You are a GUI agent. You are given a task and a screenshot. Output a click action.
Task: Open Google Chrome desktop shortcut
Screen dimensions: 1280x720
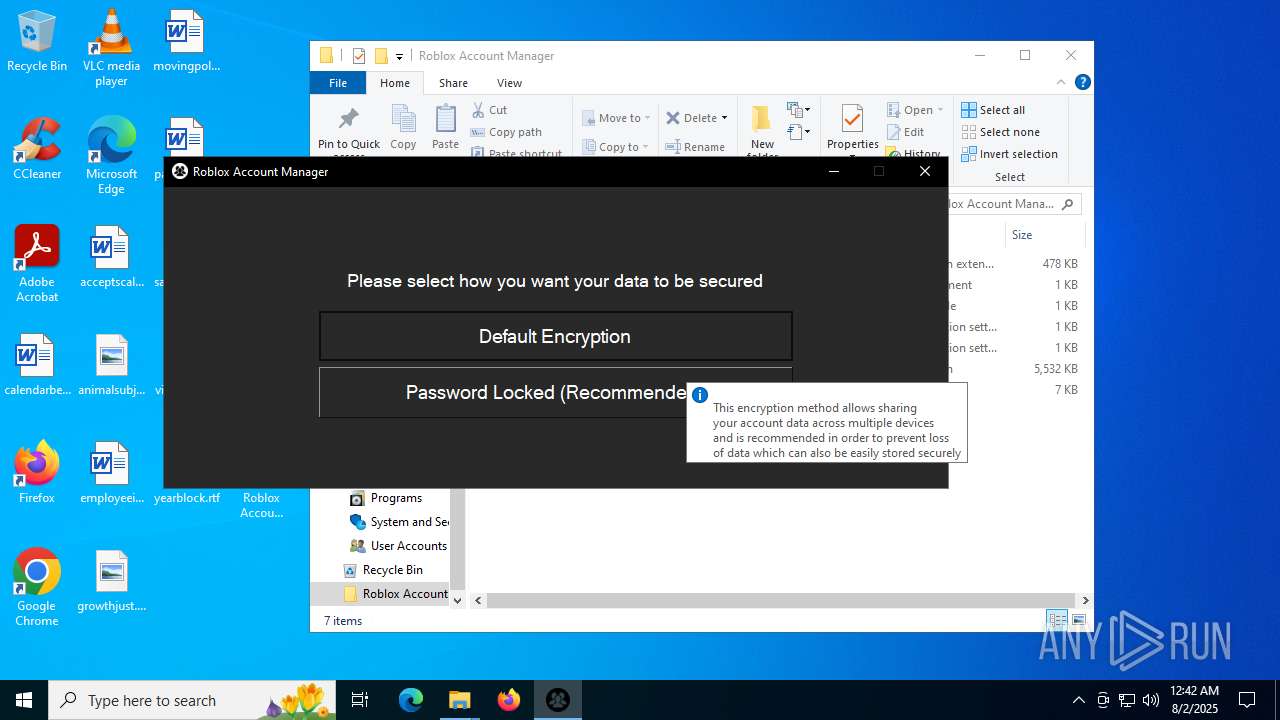point(37,587)
